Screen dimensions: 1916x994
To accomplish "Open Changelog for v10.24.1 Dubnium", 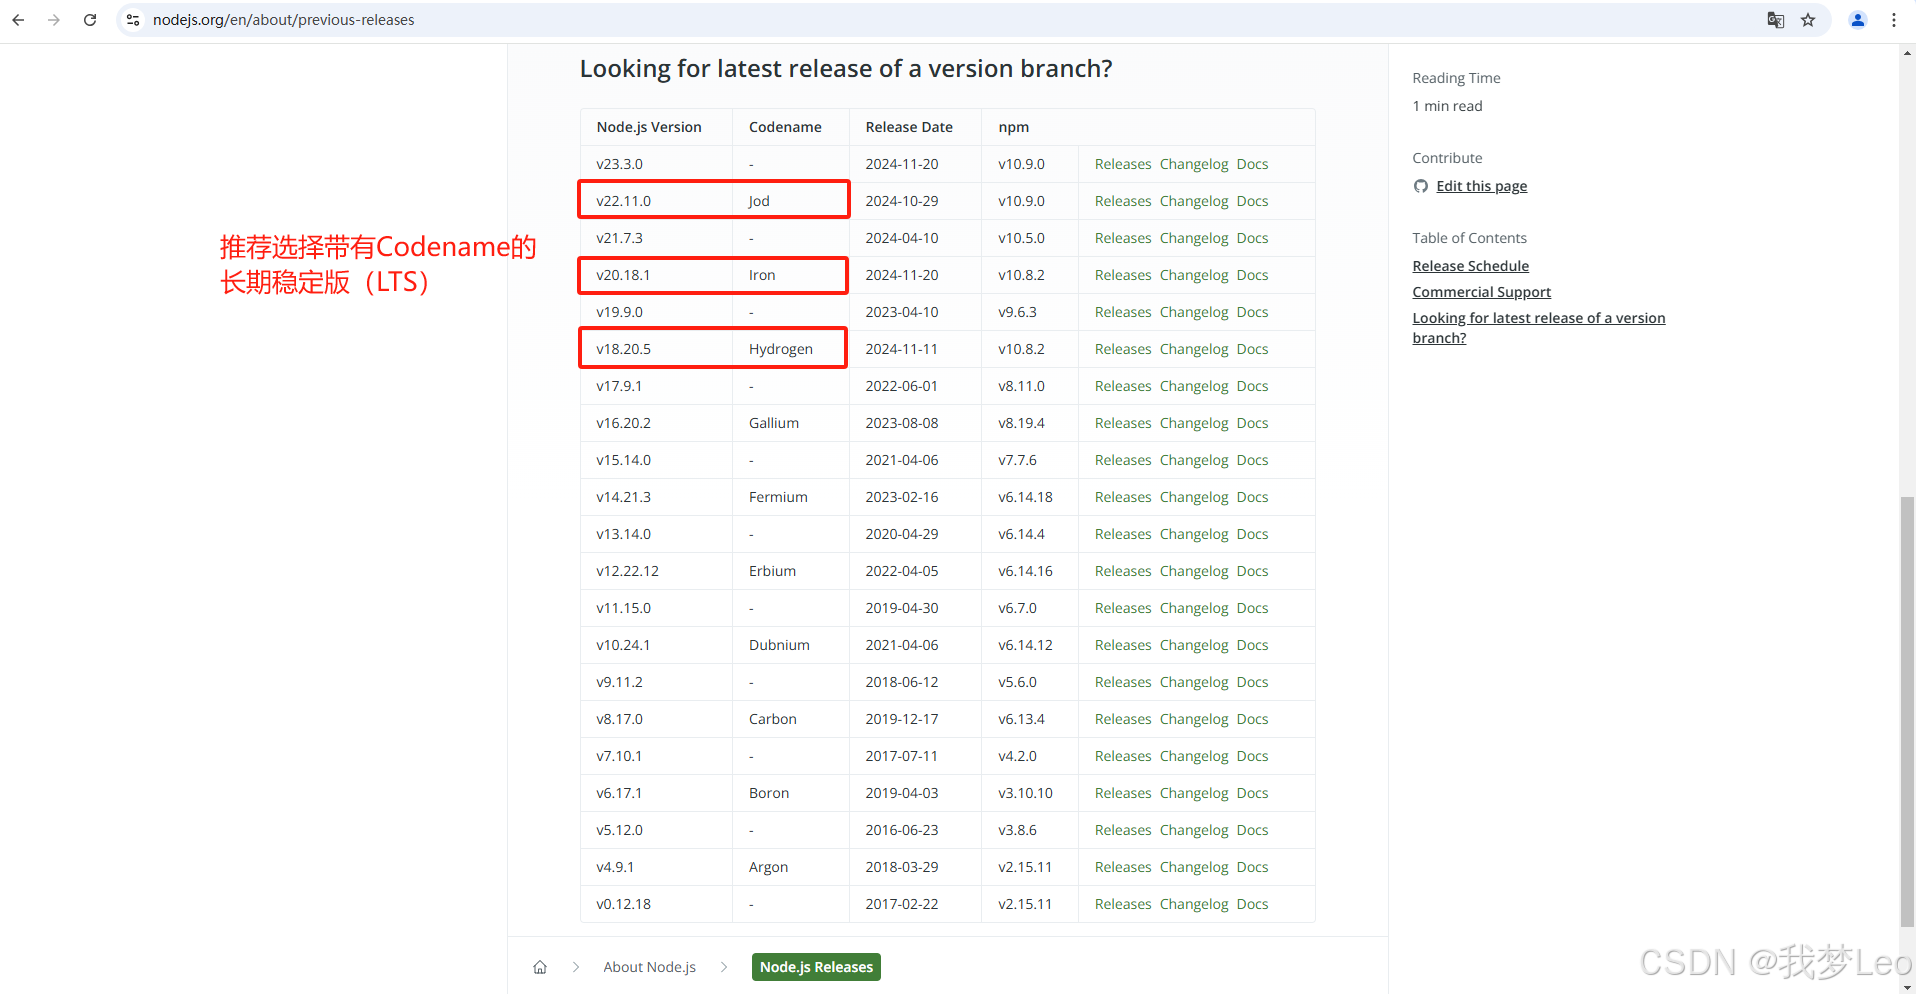I will pos(1194,645).
